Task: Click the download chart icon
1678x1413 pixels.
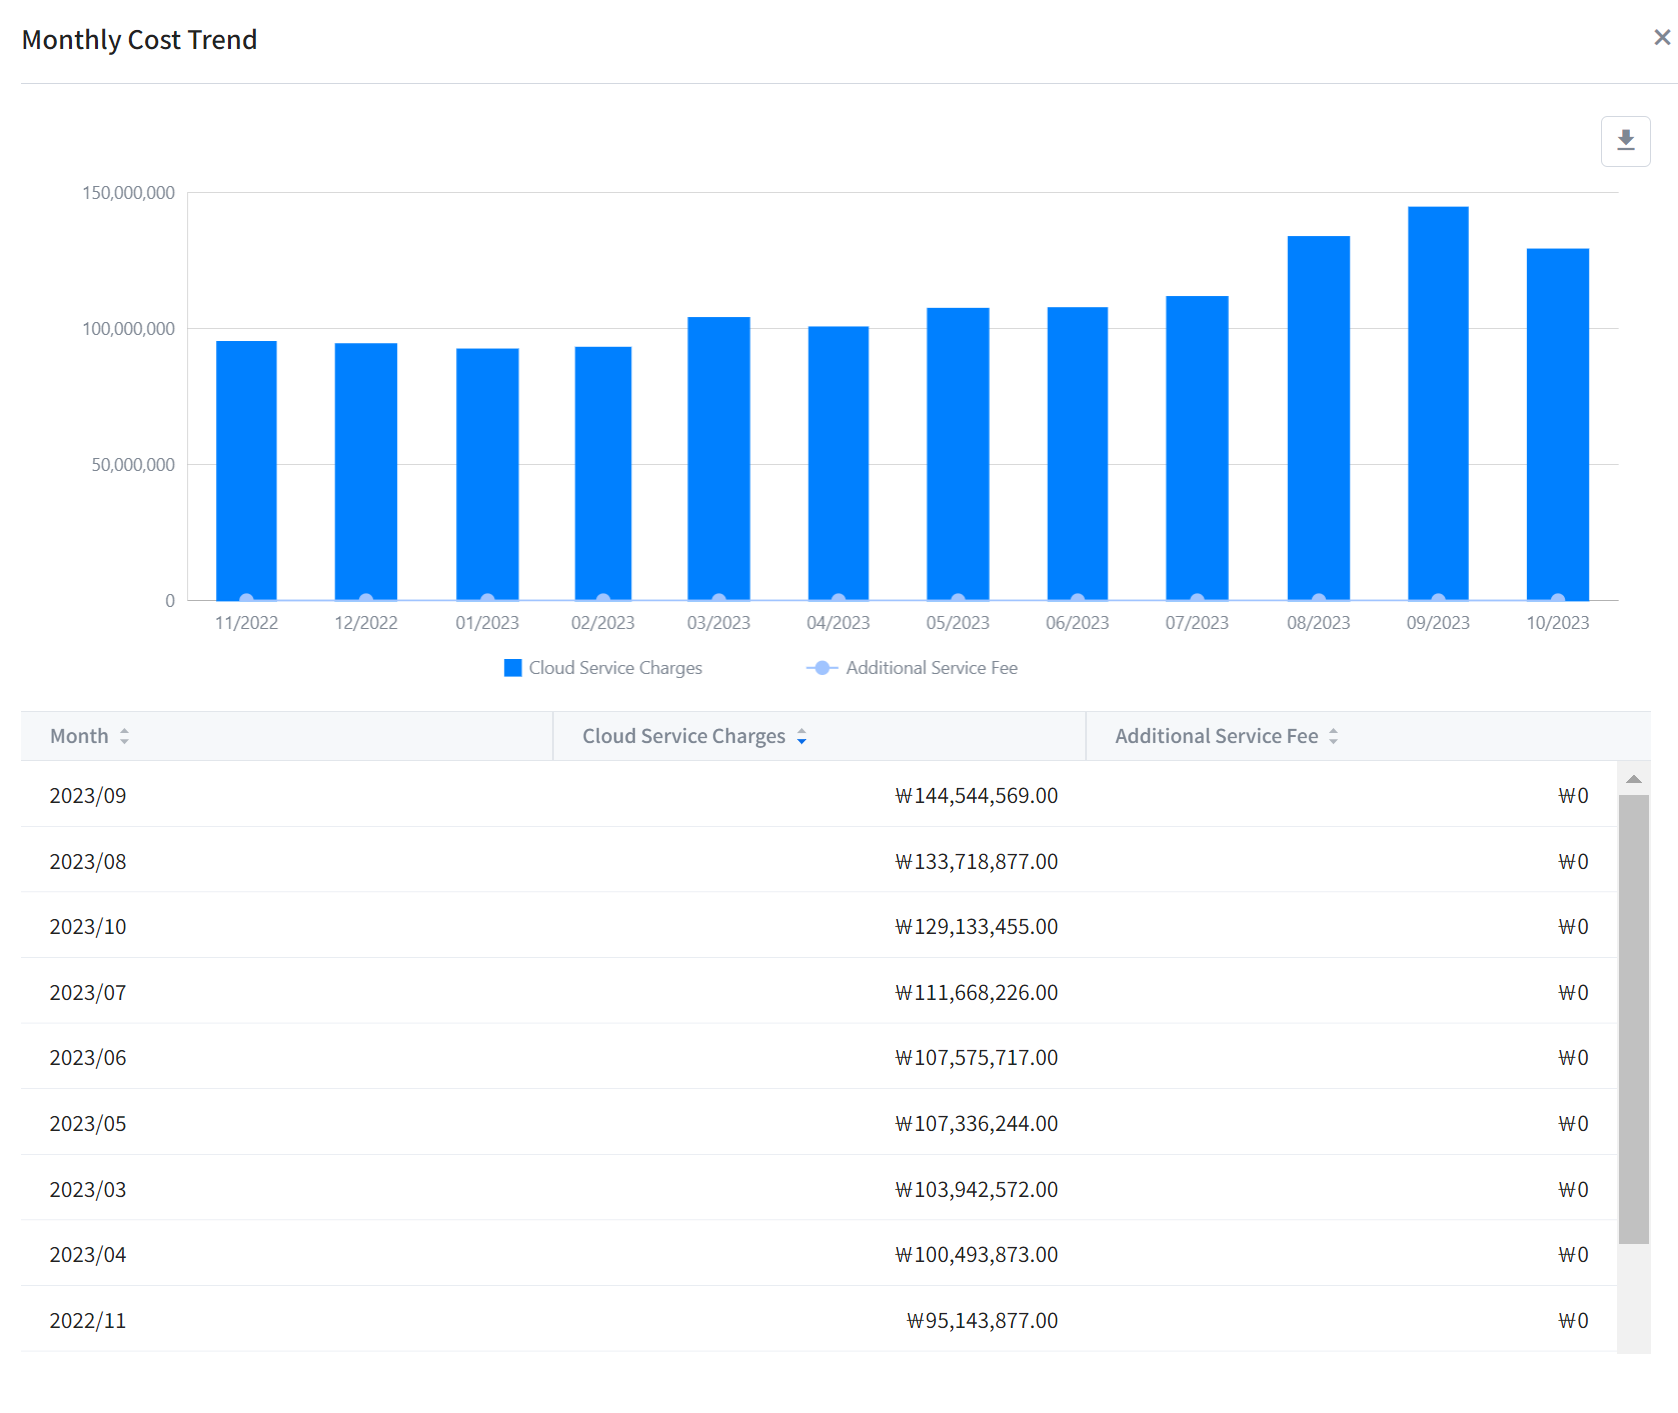Action: (1625, 141)
